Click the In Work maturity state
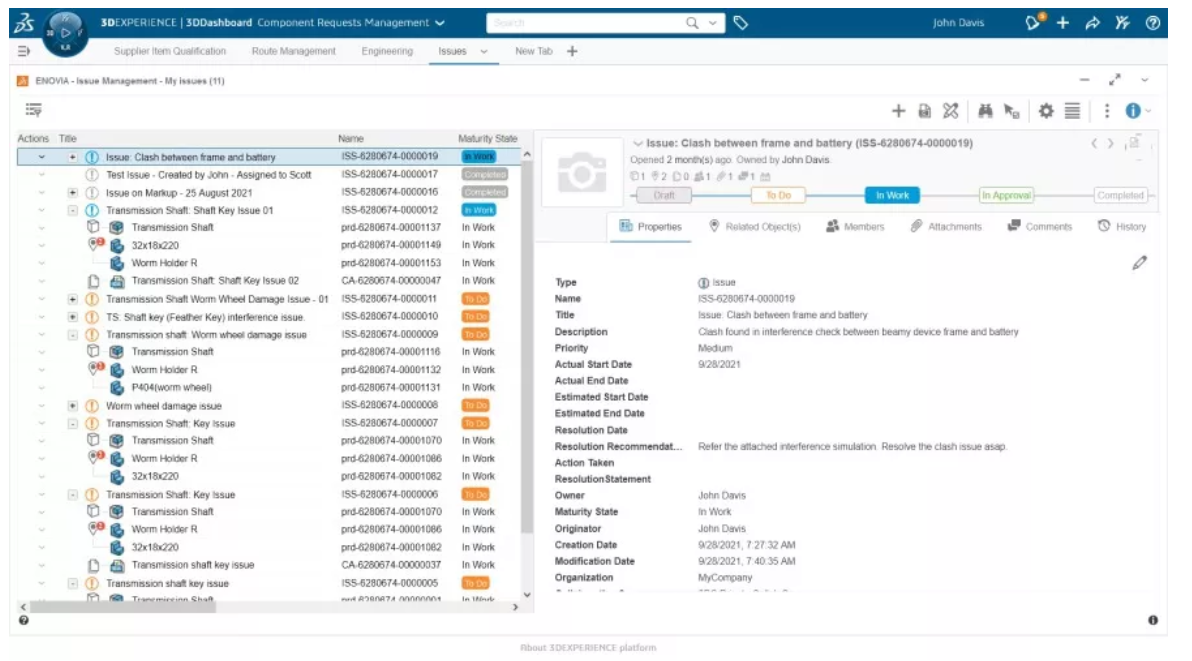 click(892, 195)
